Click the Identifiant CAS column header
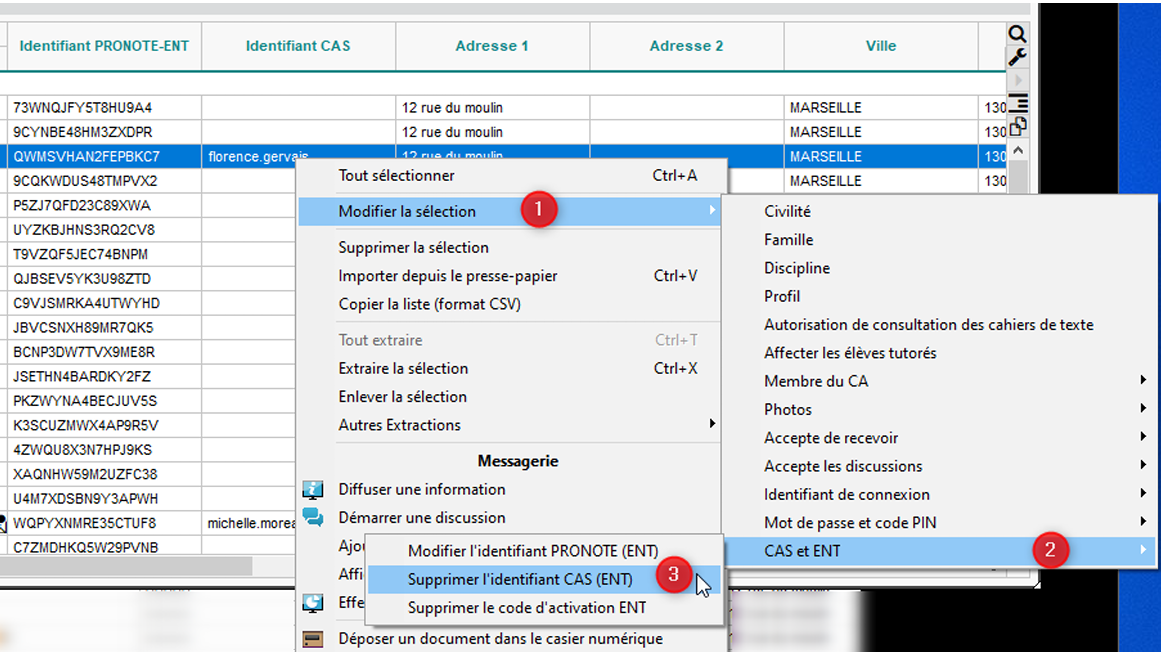 [x=298, y=46]
